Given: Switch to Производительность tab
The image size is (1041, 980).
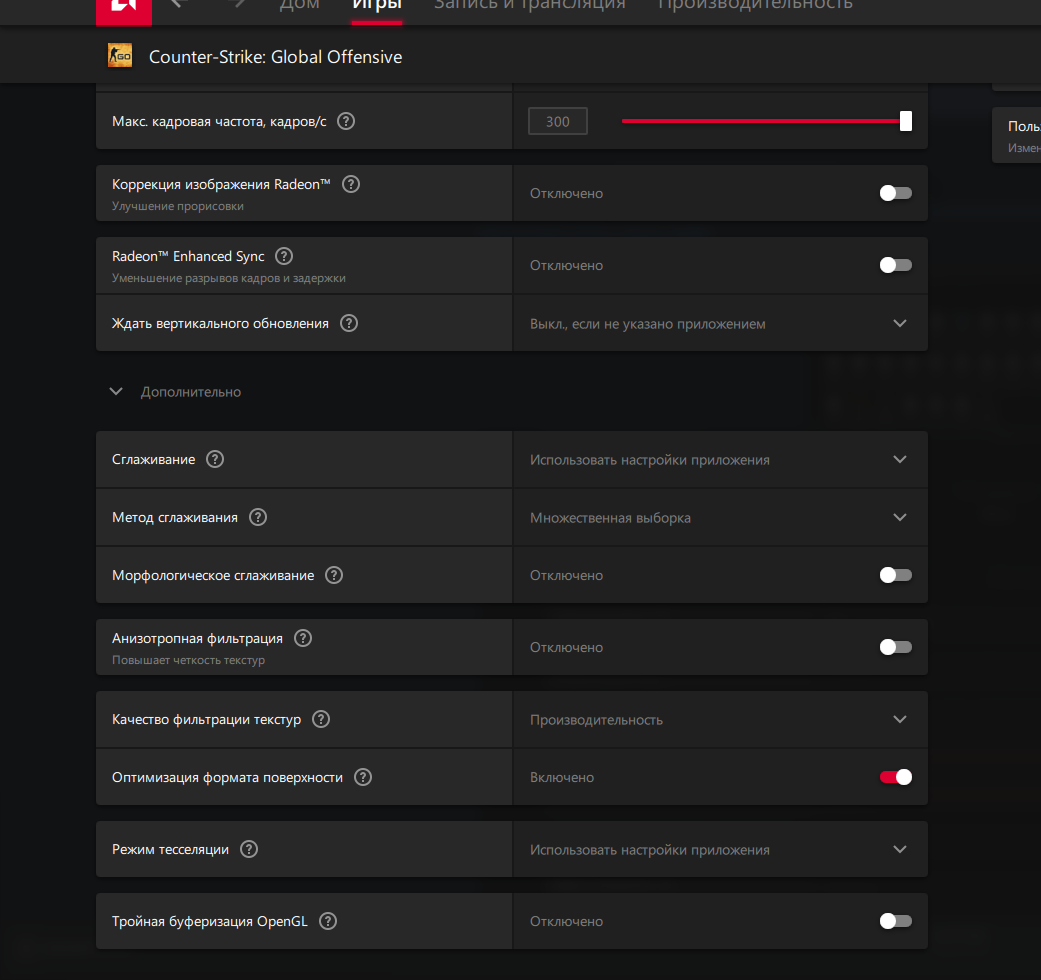Looking at the screenshot, I should [755, 6].
